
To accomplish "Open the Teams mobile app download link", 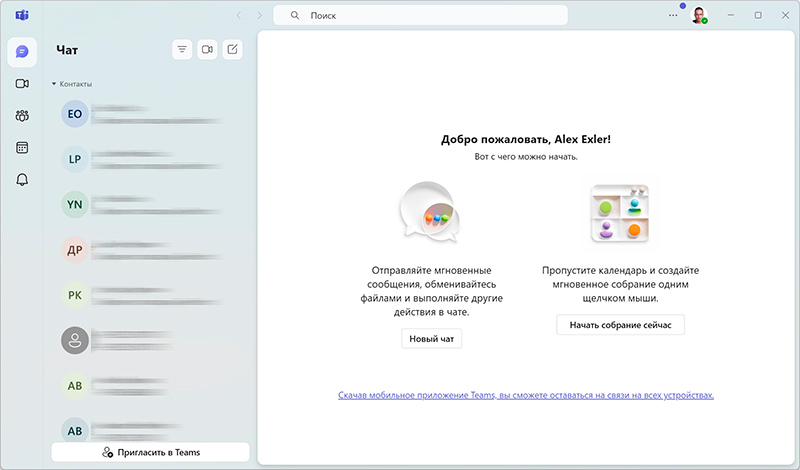I will (526, 395).
